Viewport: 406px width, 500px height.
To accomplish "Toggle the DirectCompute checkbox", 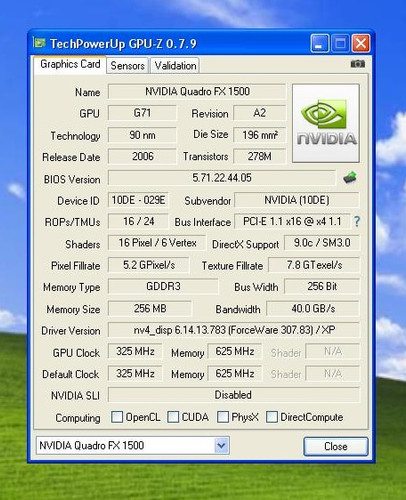I will pyautogui.click(x=272, y=417).
